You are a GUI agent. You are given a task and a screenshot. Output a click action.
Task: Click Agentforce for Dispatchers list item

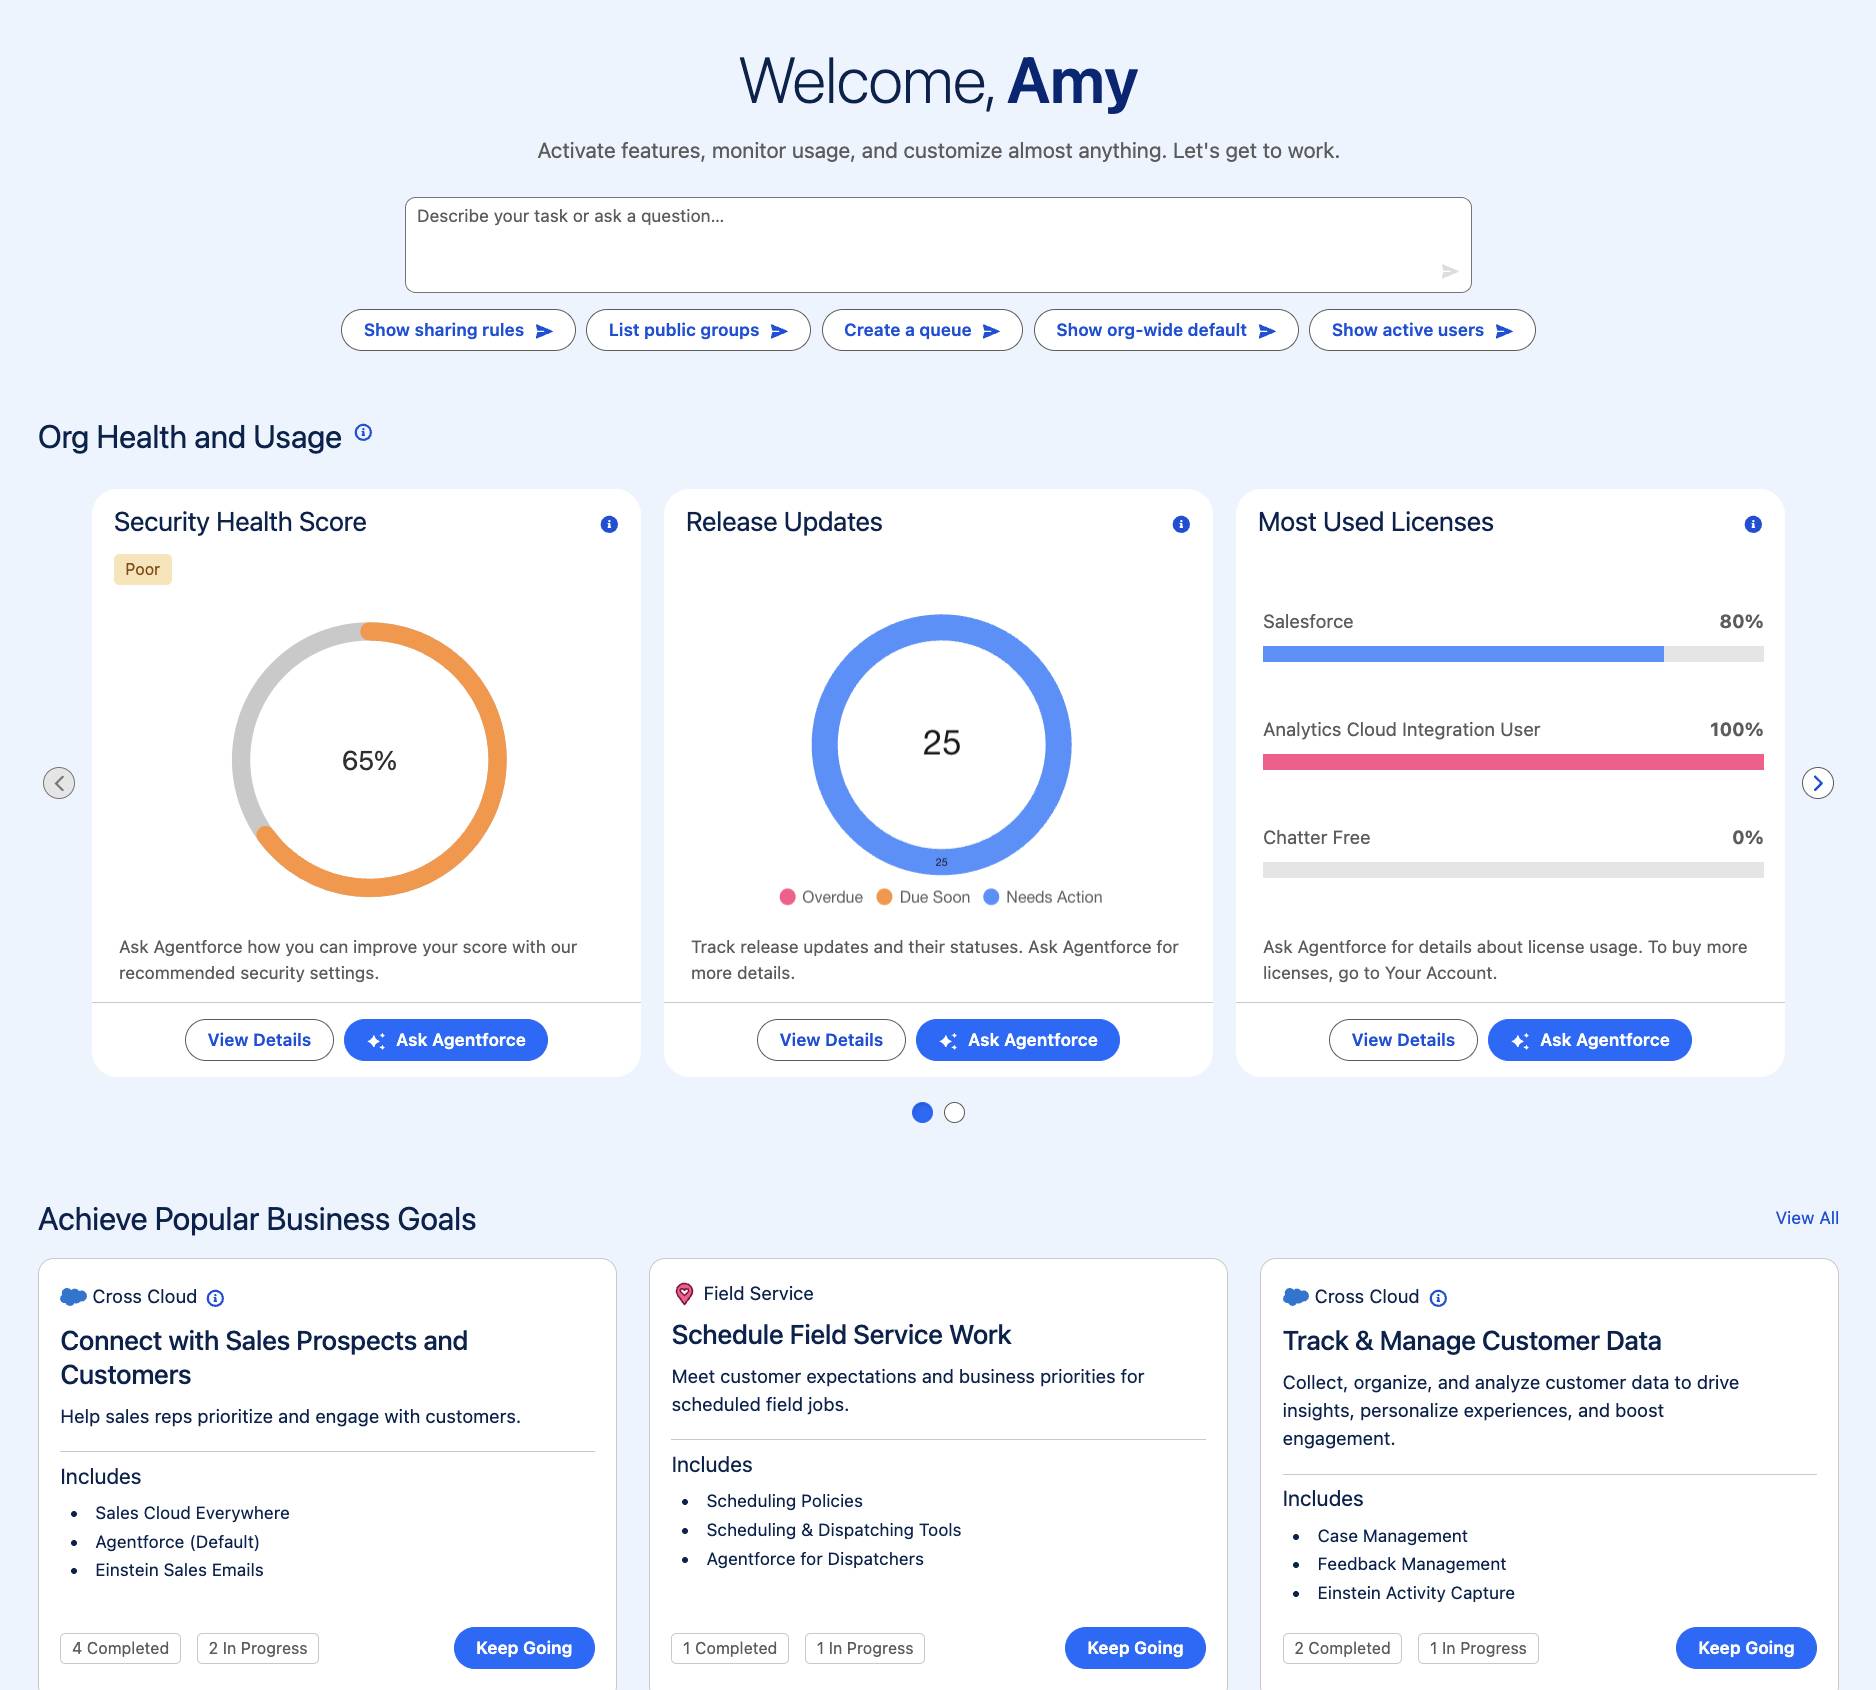coord(815,1559)
